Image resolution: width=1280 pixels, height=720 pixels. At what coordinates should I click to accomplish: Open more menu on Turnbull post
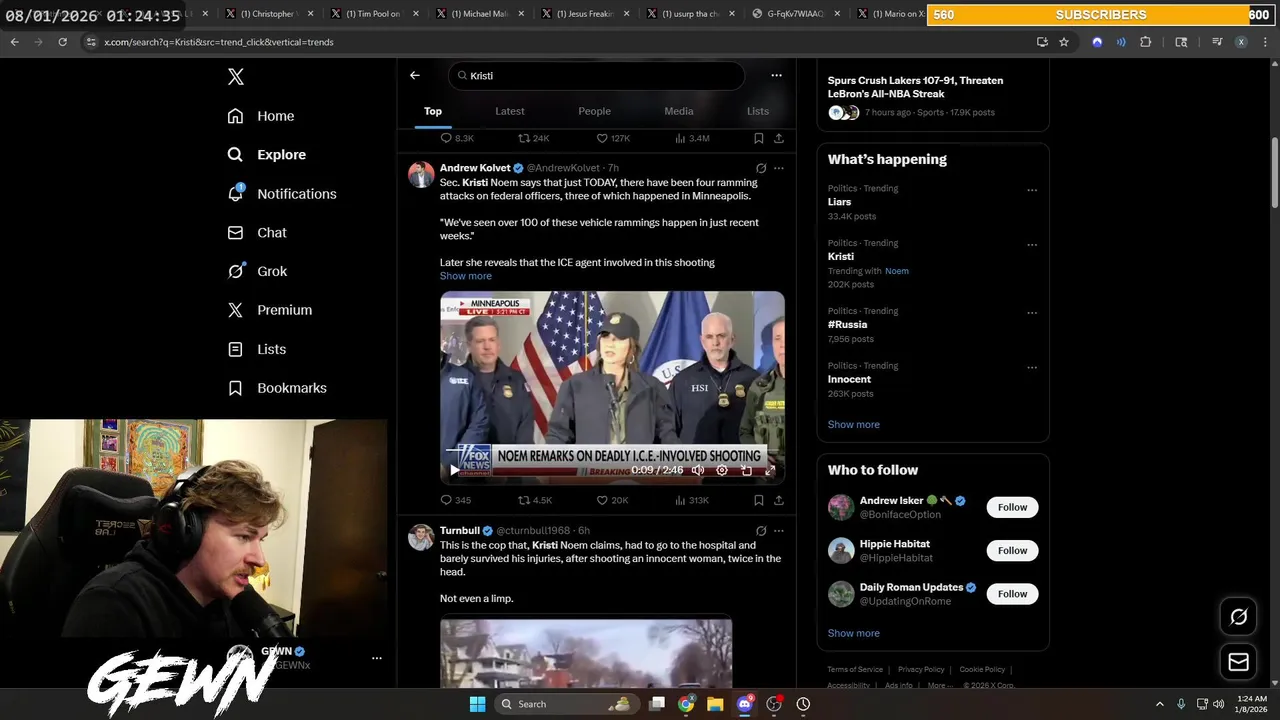(x=779, y=531)
